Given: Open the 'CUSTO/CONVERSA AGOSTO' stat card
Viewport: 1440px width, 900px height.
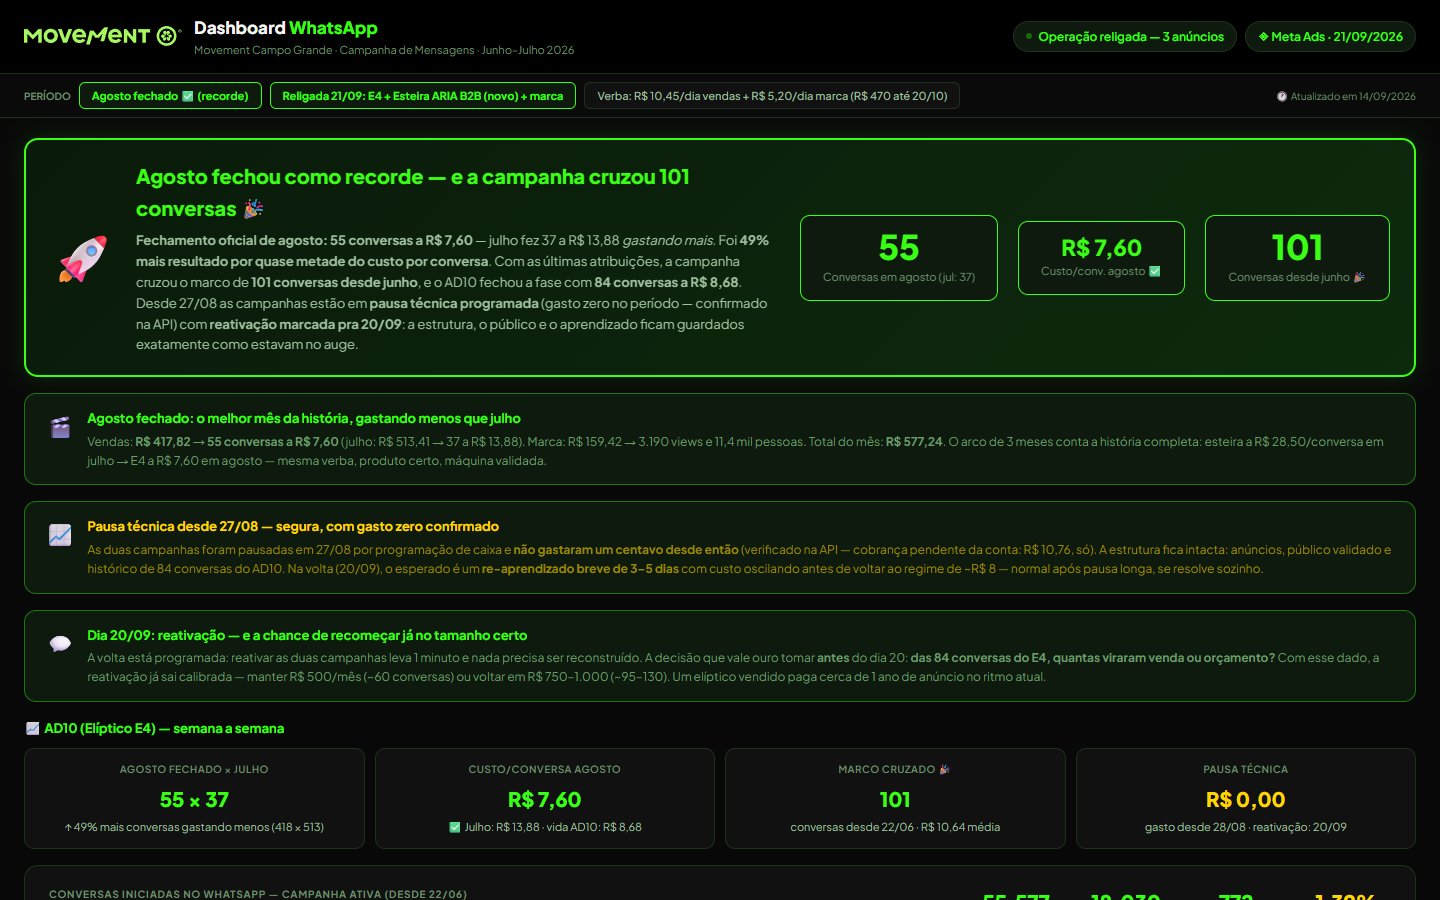Looking at the screenshot, I should [545, 799].
